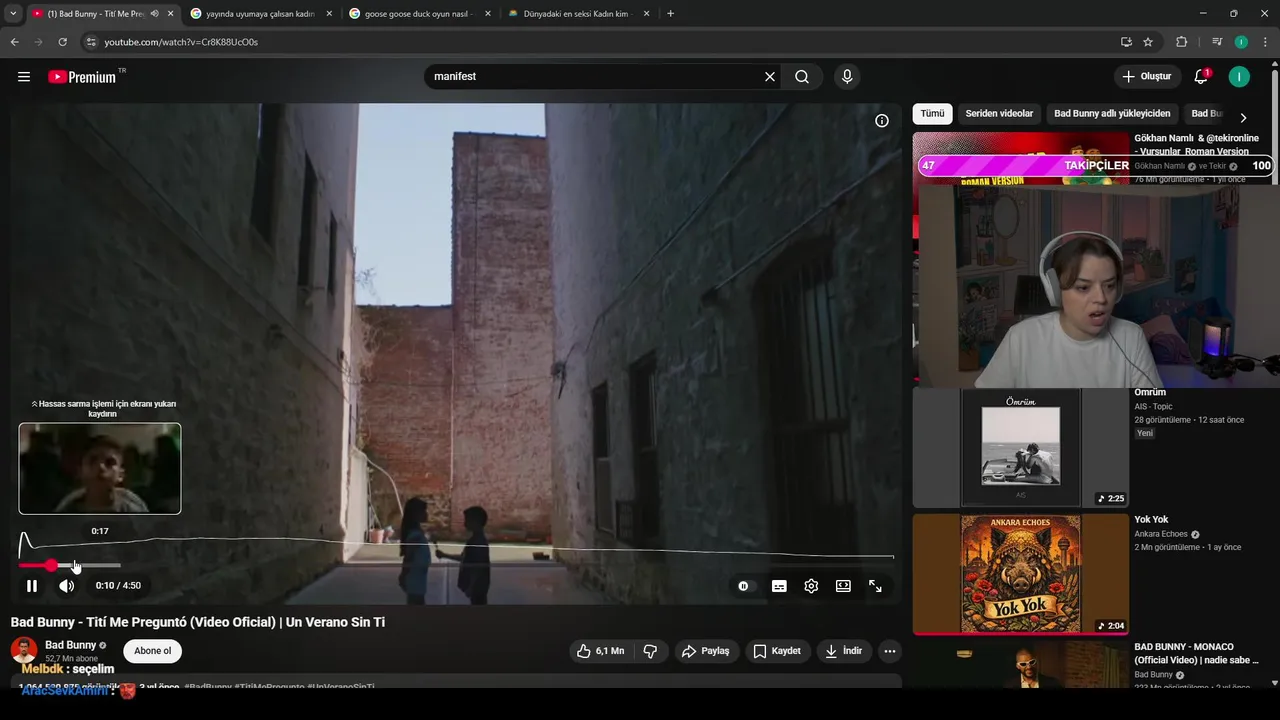Viewport: 1280px width, 720px height.
Task: Open more actions three-dot menu
Action: (x=890, y=651)
